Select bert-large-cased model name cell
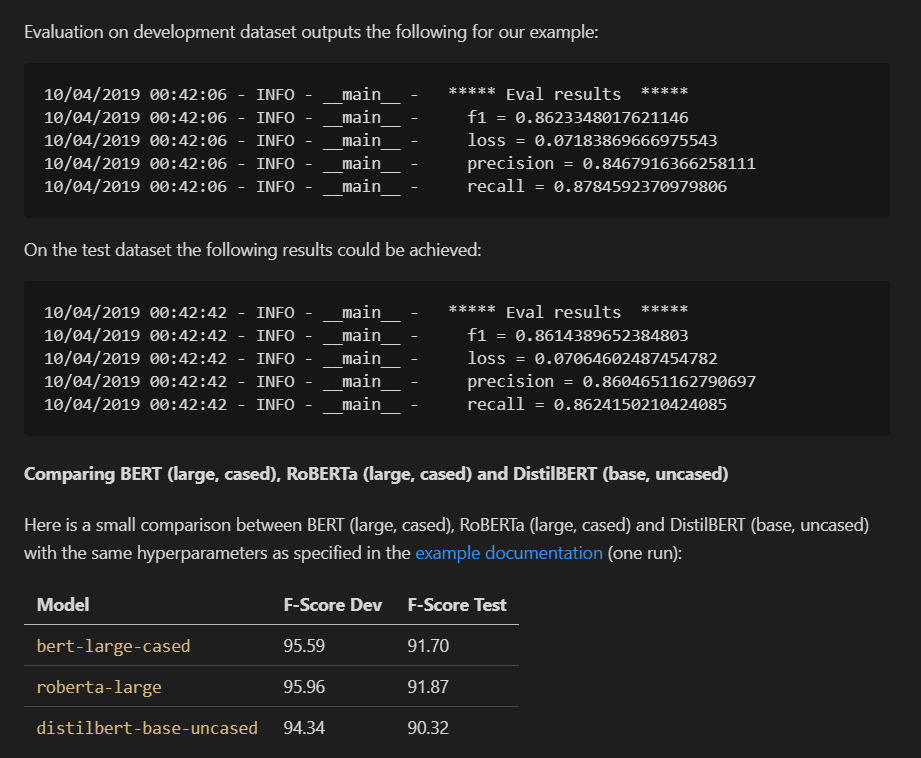The width and height of the screenshot is (921, 758). [x=113, y=646]
